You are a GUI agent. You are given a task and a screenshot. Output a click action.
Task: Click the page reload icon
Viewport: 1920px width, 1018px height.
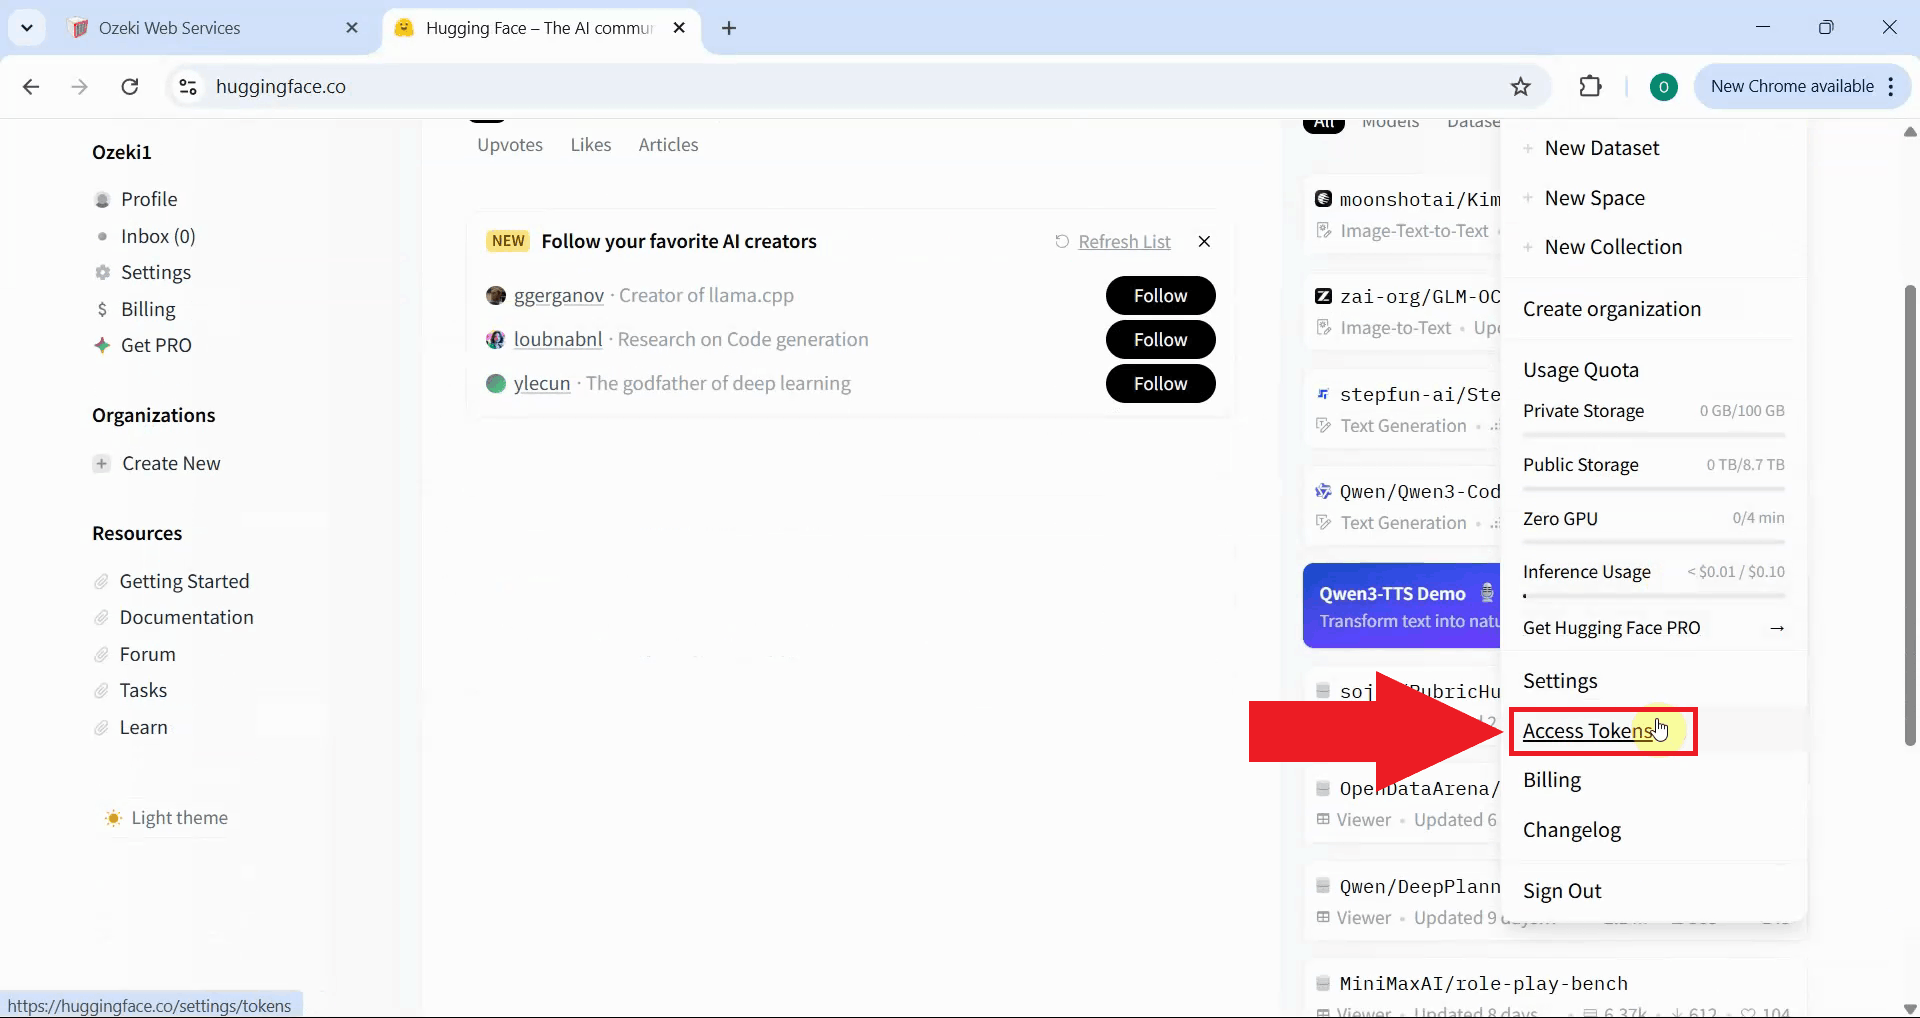pyautogui.click(x=129, y=87)
